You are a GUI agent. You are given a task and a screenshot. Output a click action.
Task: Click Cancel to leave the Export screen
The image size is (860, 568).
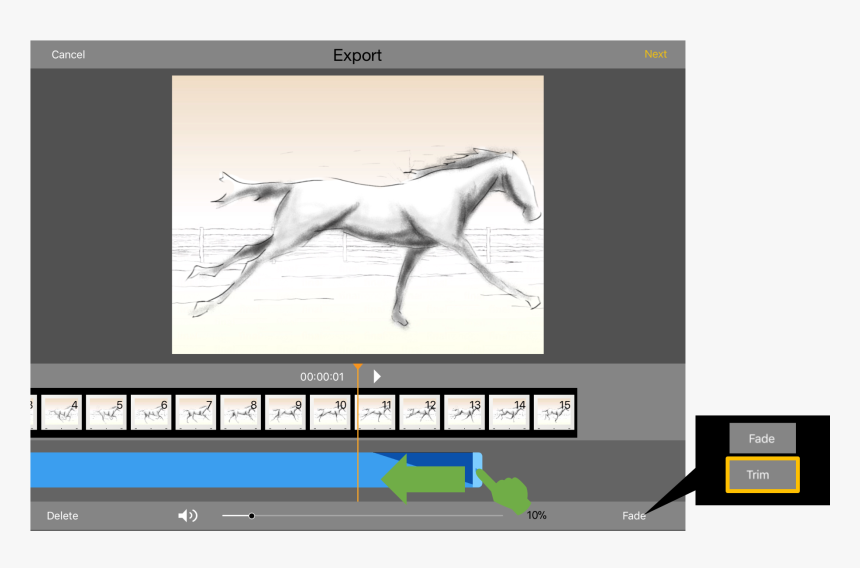[68, 54]
